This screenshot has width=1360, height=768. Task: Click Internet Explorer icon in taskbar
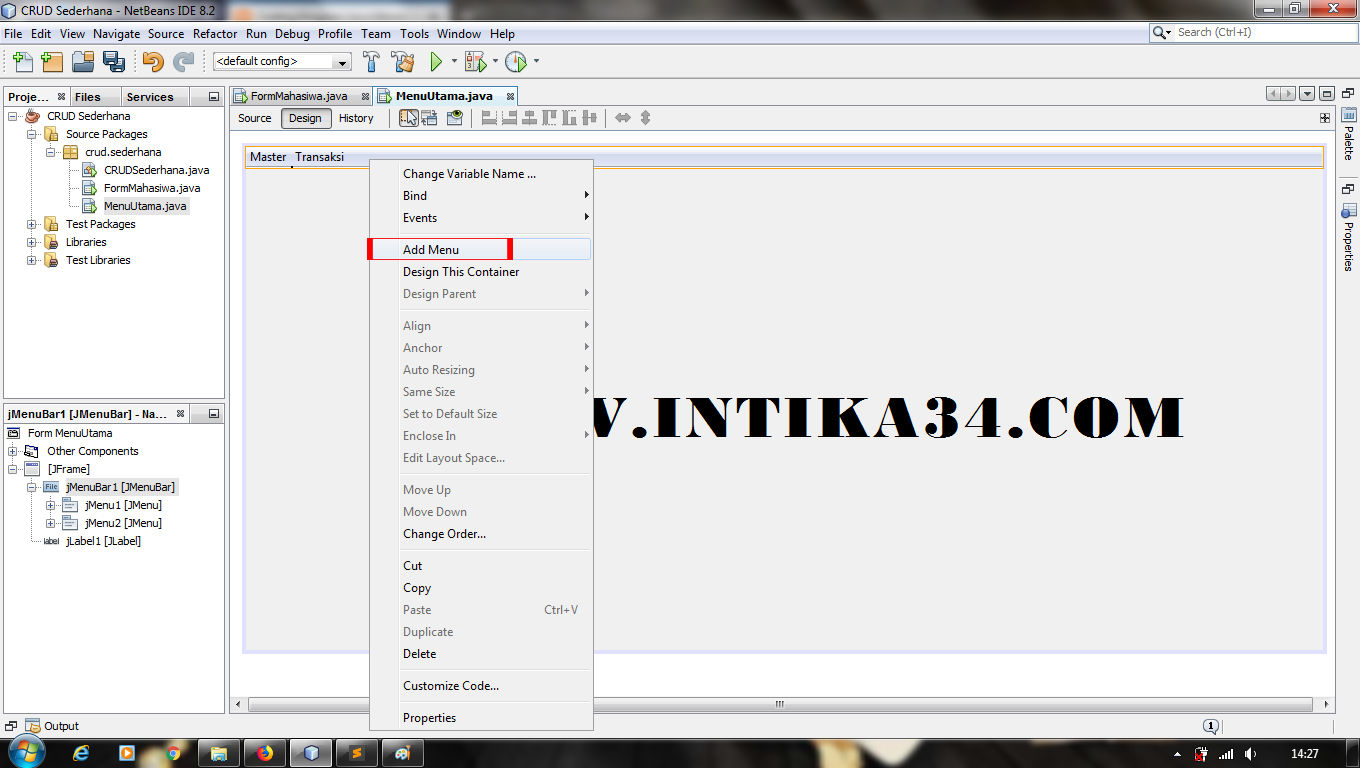coord(82,753)
